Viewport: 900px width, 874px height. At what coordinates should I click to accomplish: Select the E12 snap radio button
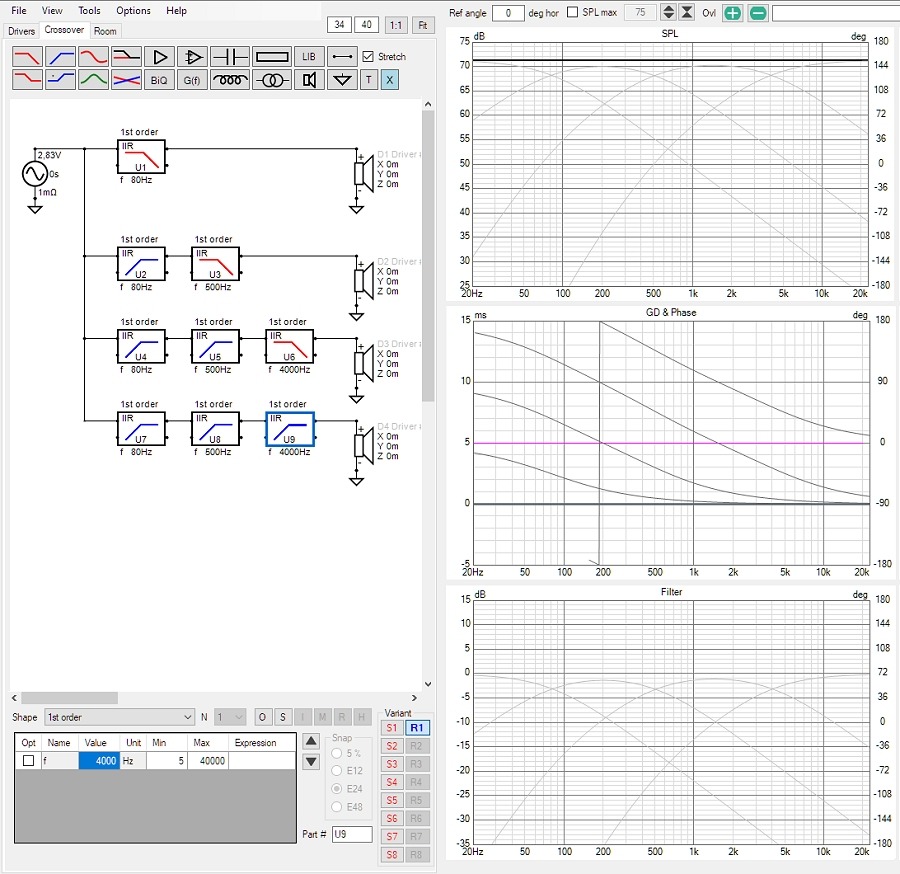coord(337,771)
